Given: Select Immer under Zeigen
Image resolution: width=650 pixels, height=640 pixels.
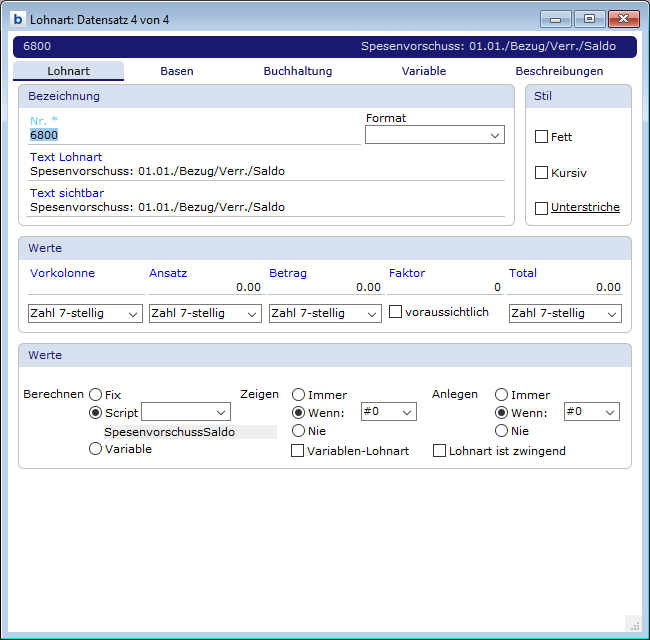Looking at the screenshot, I should coord(298,395).
